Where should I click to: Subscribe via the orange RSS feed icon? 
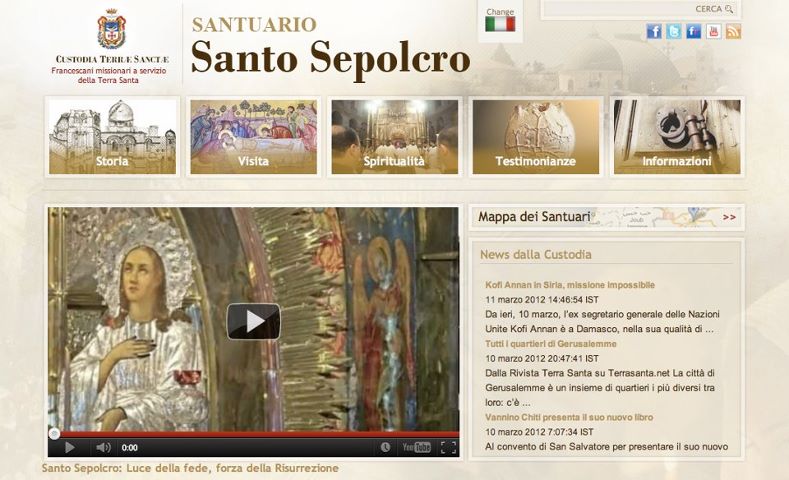[x=733, y=31]
